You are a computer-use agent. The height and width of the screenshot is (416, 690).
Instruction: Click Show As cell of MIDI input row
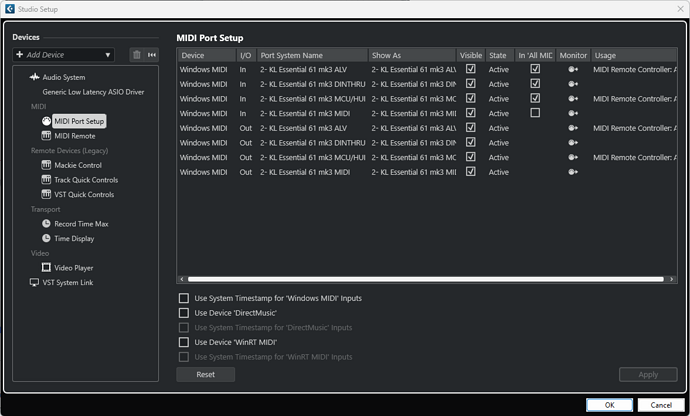(x=414, y=113)
